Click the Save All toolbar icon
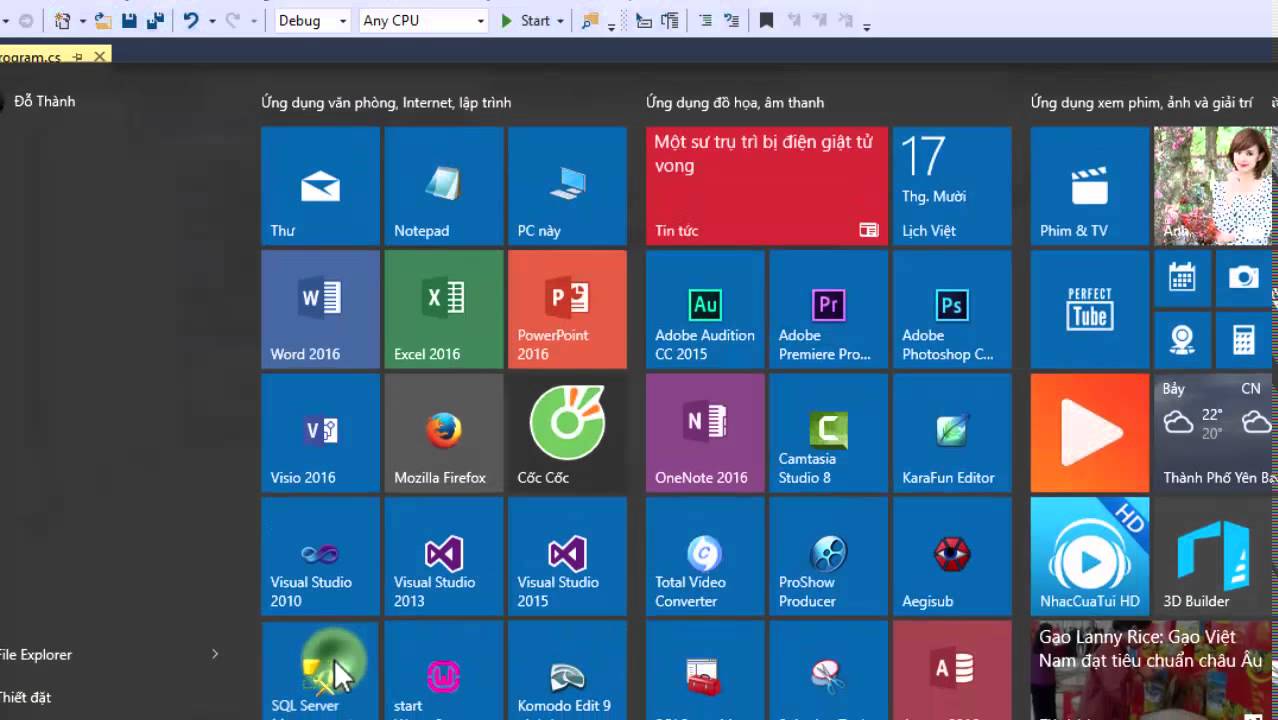The height and width of the screenshot is (720, 1278). pos(155,20)
